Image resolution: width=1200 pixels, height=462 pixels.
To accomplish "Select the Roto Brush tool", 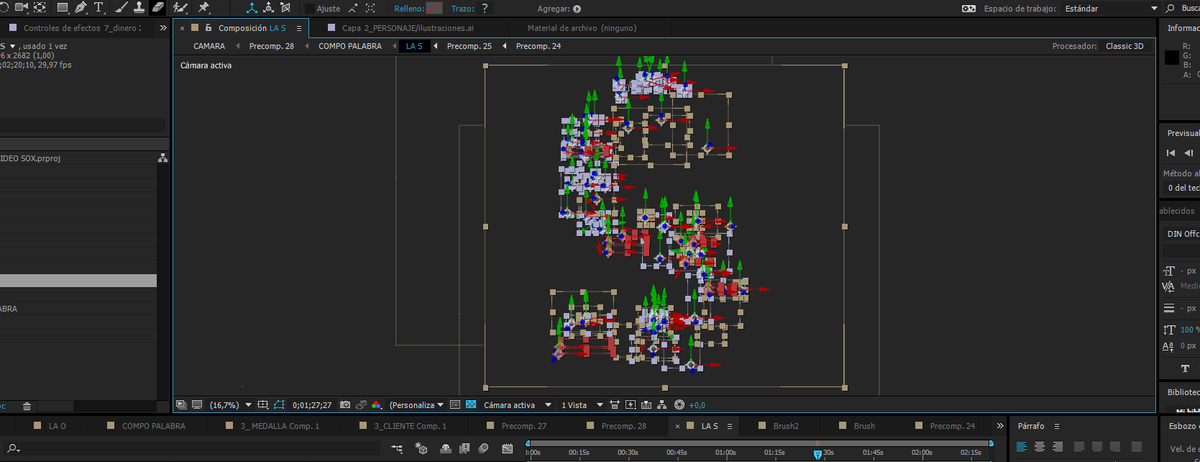I will (180, 7).
